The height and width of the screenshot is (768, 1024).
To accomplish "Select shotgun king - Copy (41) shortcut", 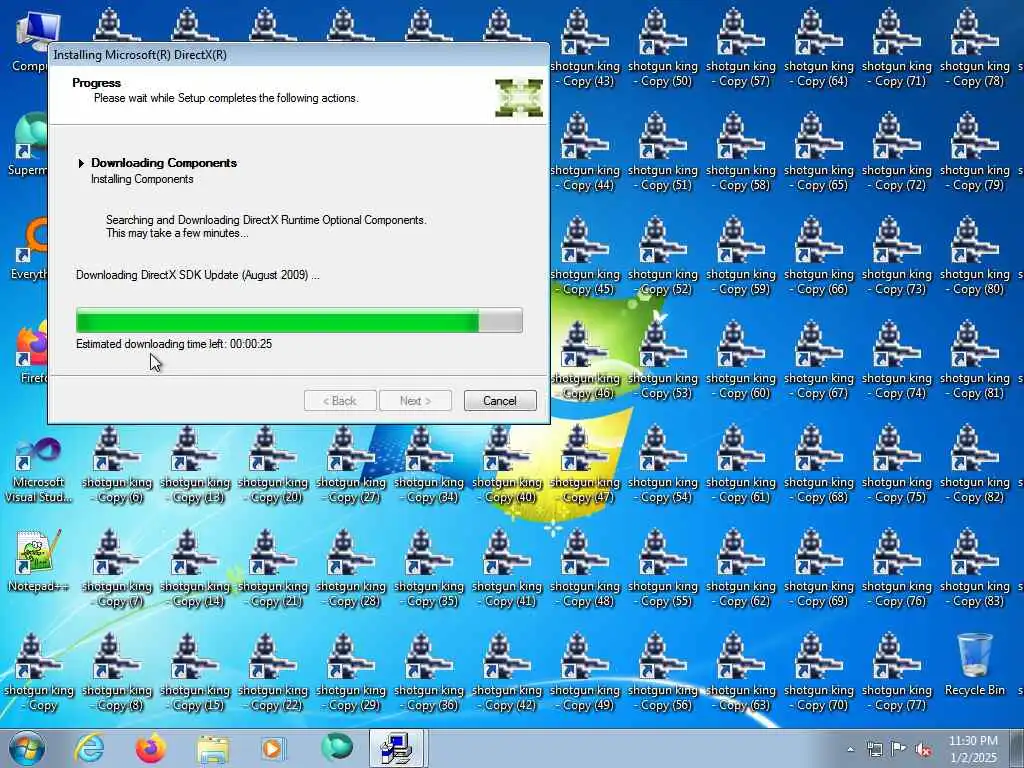I will pos(507,569).
